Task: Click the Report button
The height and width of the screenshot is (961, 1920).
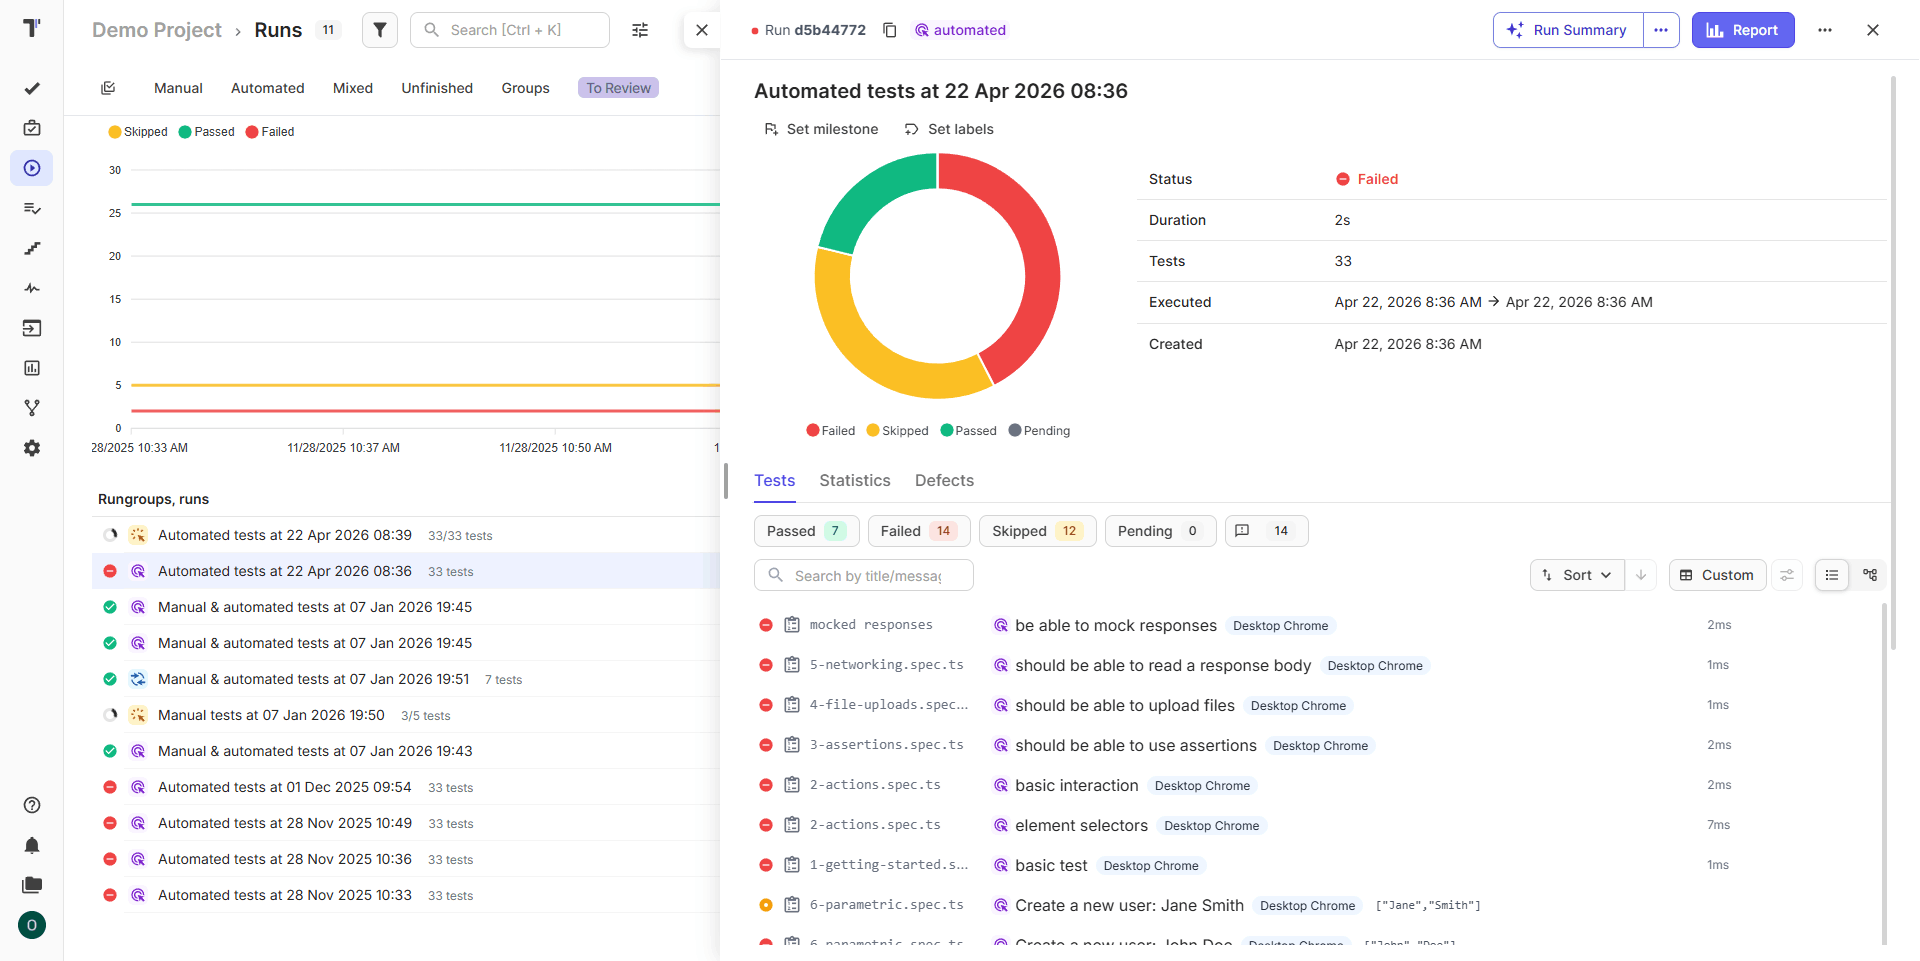Action: point(1743,30)
